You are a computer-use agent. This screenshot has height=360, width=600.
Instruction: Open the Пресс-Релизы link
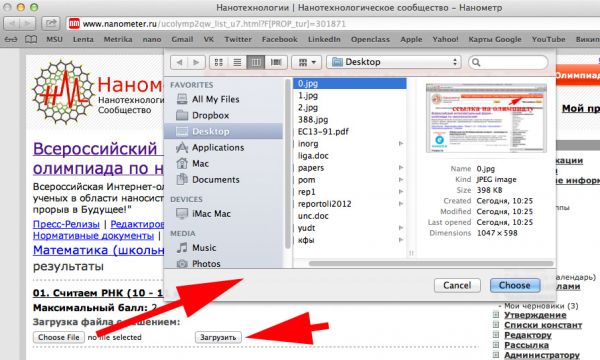(x=66, y=224)
